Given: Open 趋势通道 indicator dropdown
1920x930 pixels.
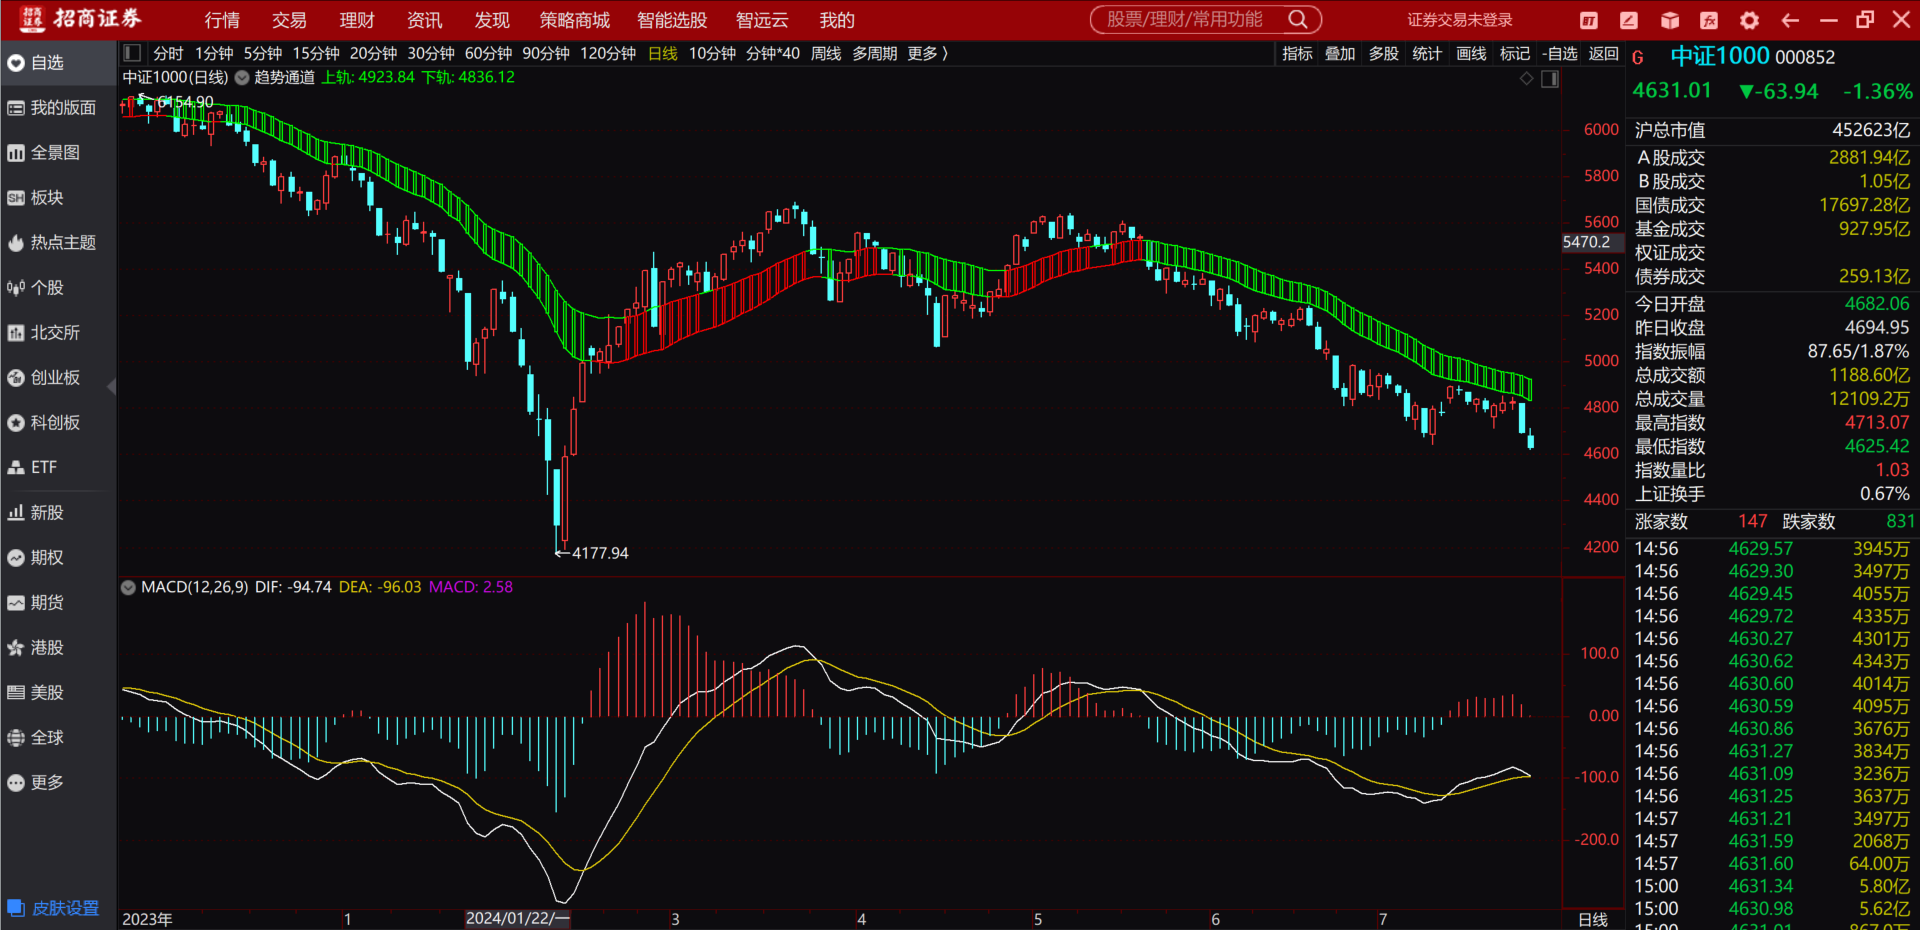Looking at the screenshot, I should point(243,78).
